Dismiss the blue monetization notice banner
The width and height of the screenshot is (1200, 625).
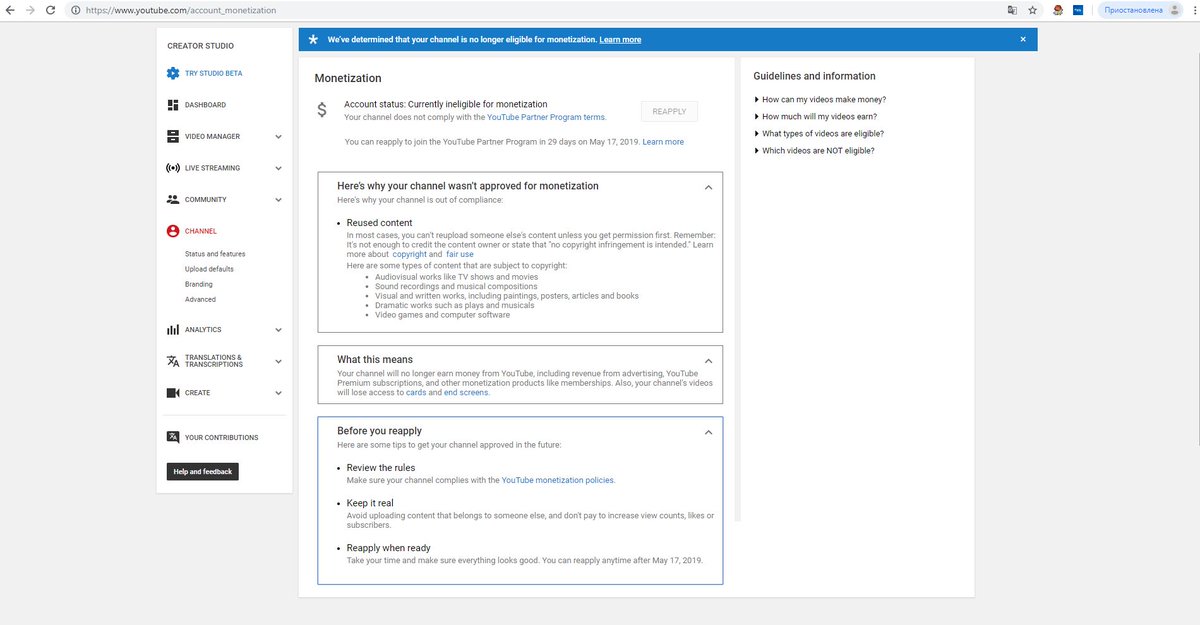[x=1023, y=39]
